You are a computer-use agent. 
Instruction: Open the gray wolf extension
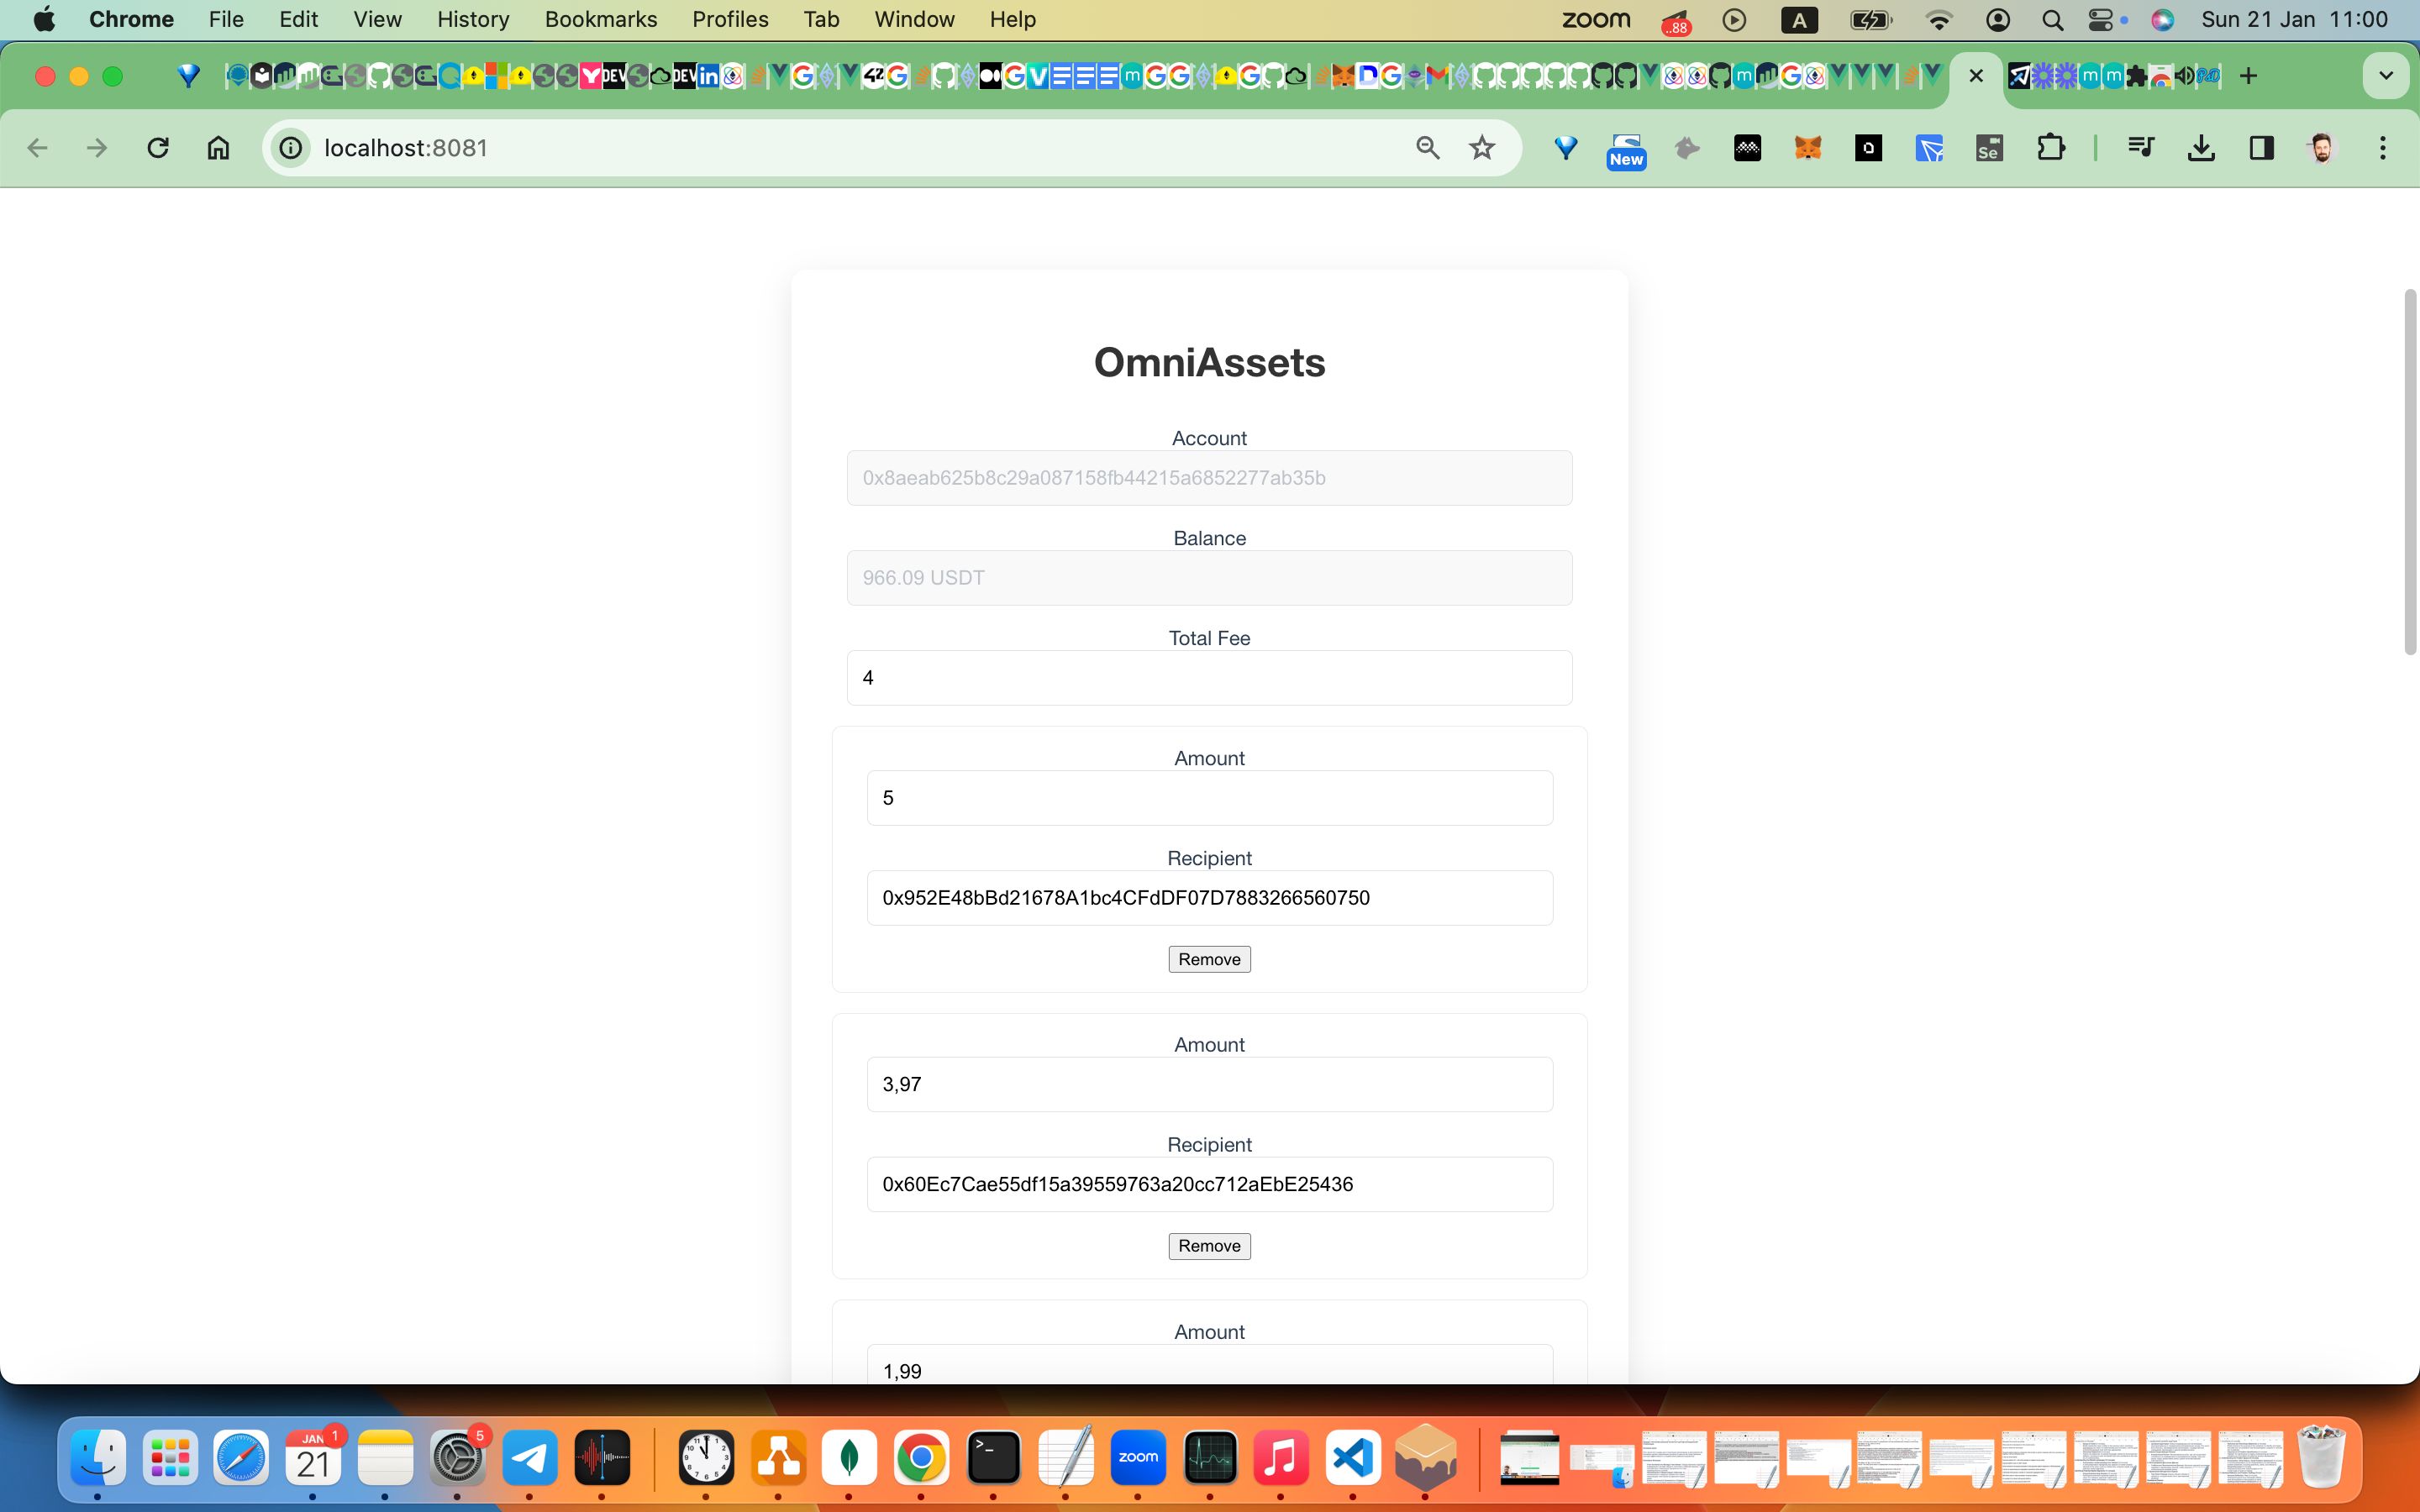(x=1687, y=148)
